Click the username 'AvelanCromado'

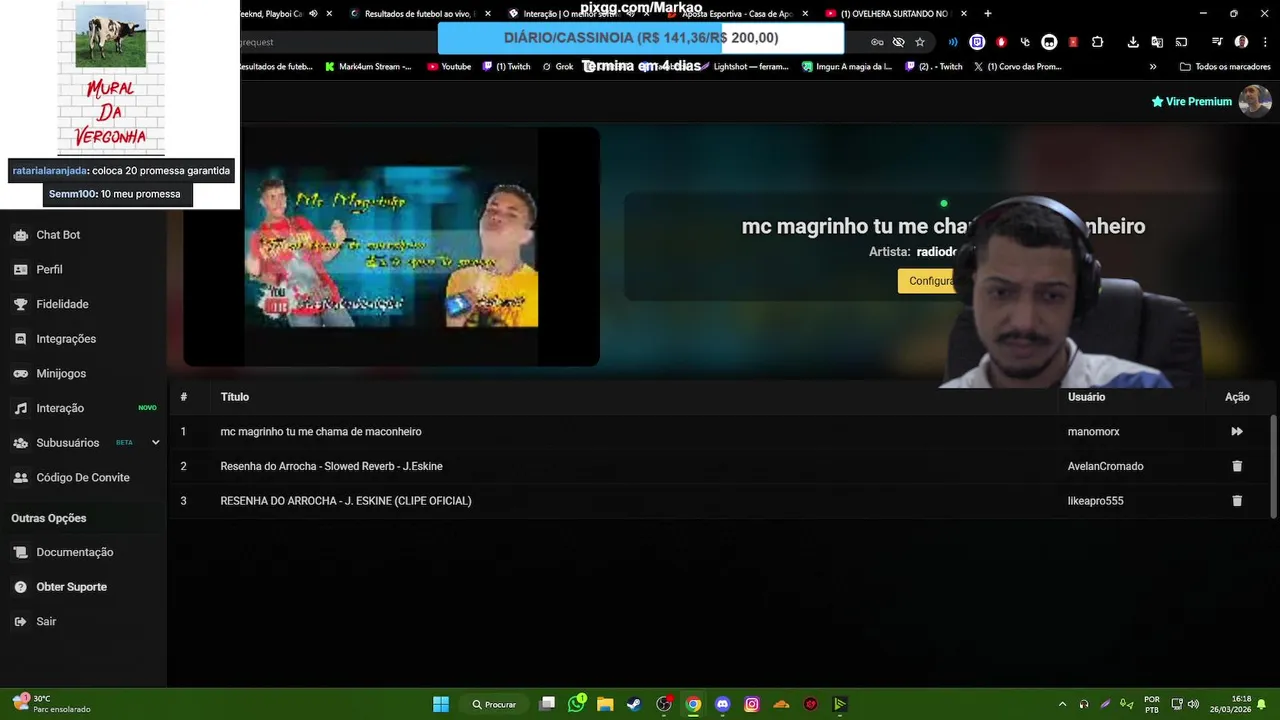tap(1105, 466)
